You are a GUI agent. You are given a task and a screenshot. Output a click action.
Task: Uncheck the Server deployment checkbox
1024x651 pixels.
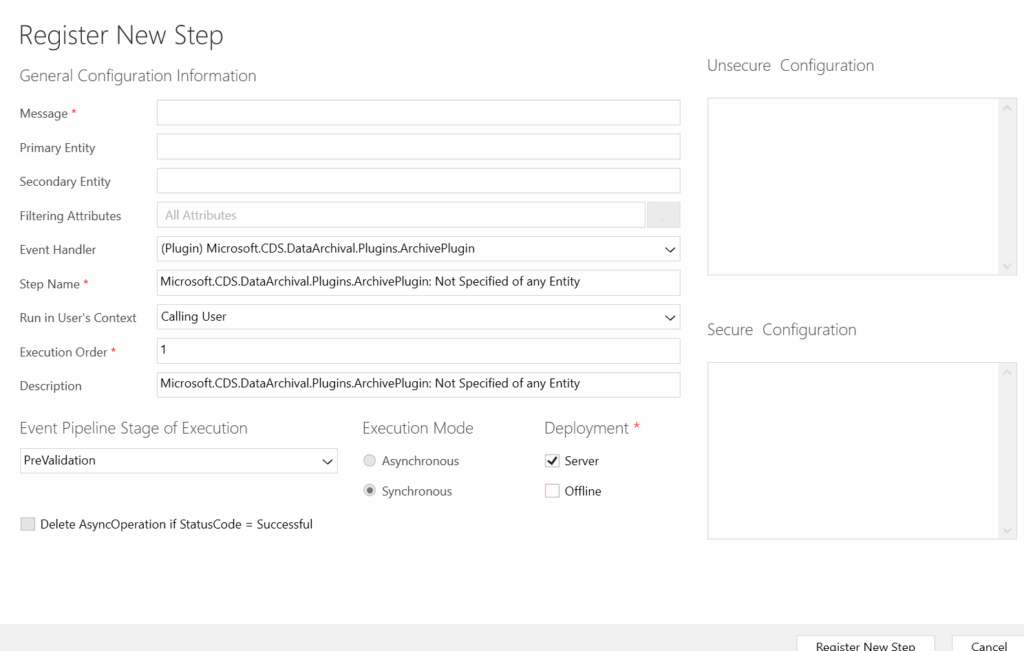tap(552, 461)
